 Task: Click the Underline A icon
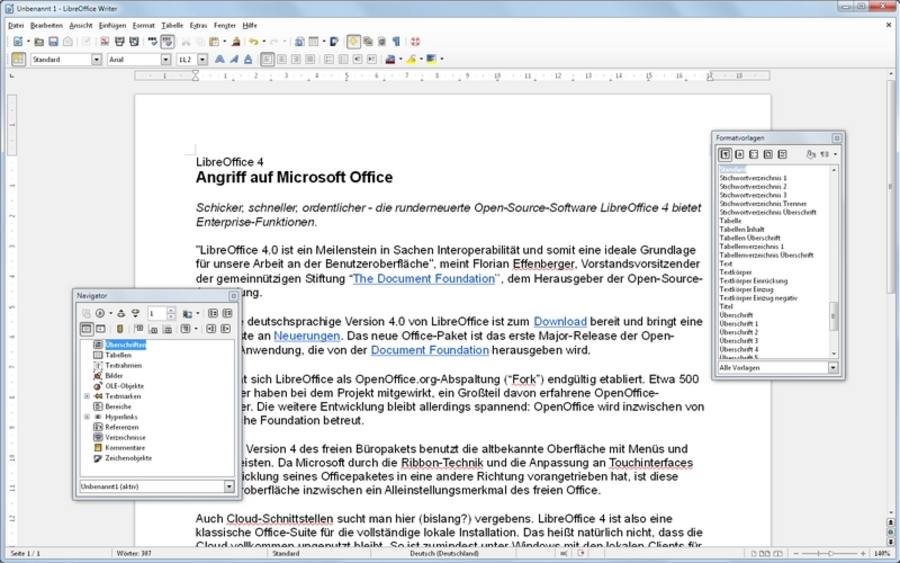point(248,59)
